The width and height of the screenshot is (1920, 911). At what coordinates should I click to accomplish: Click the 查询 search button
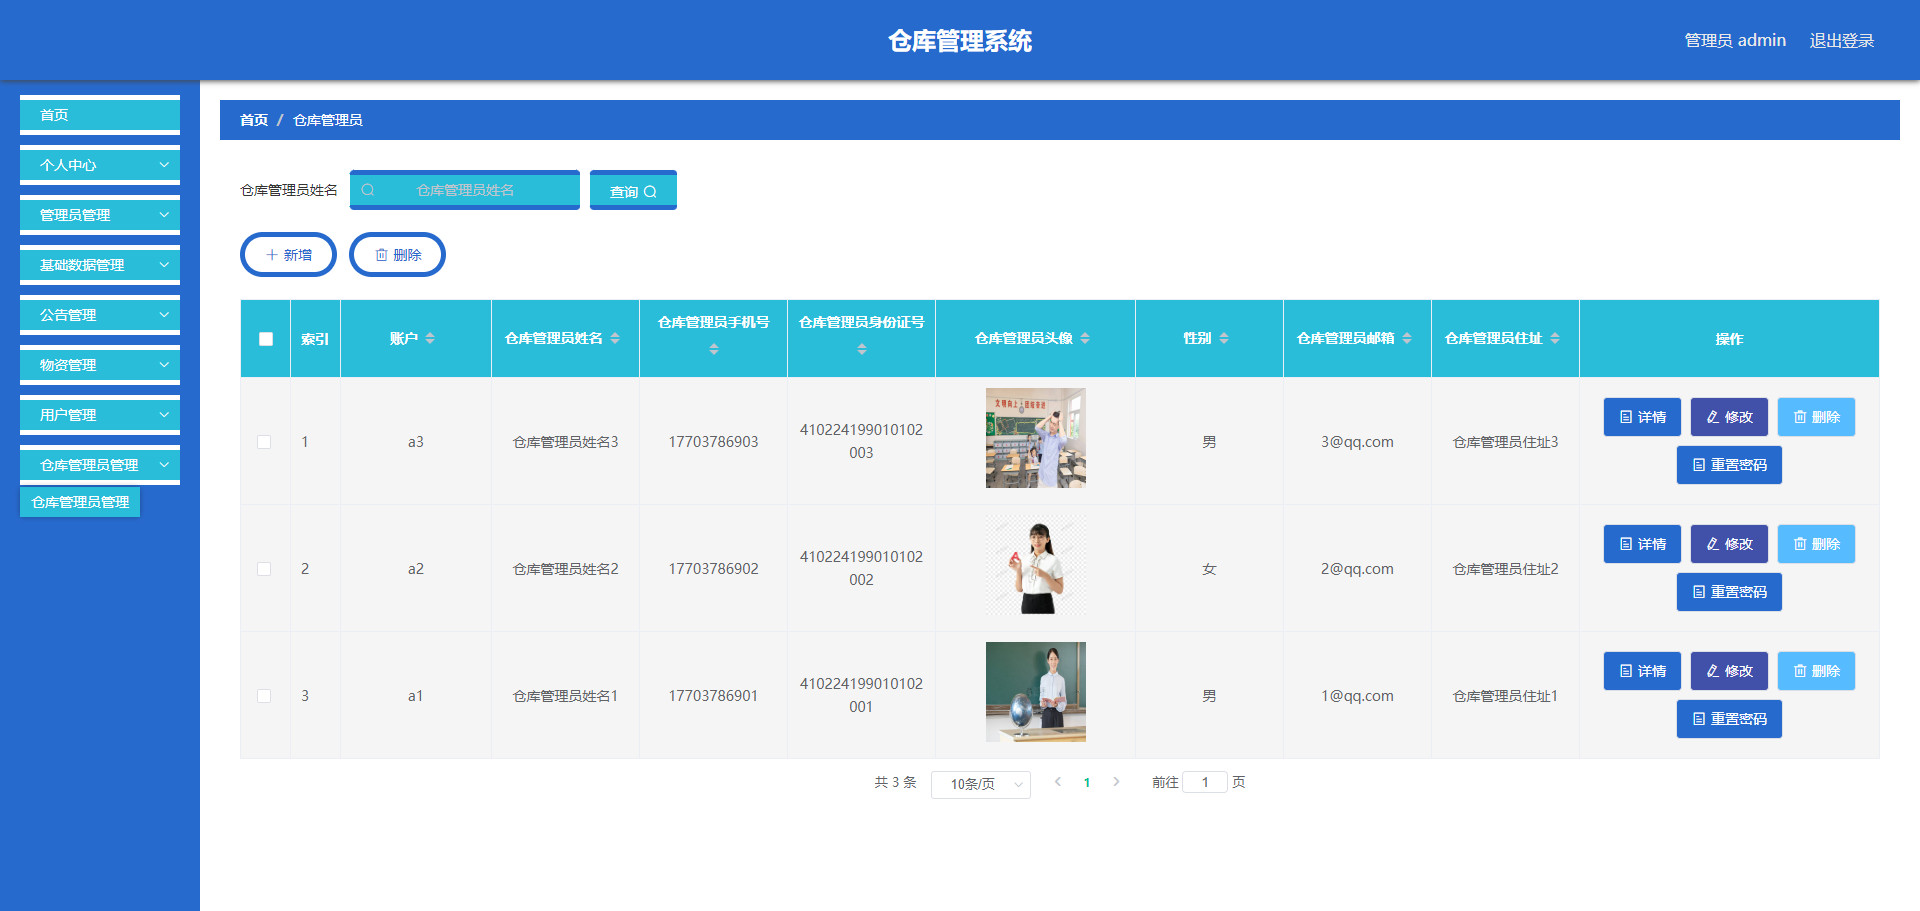tap(633, 190)
